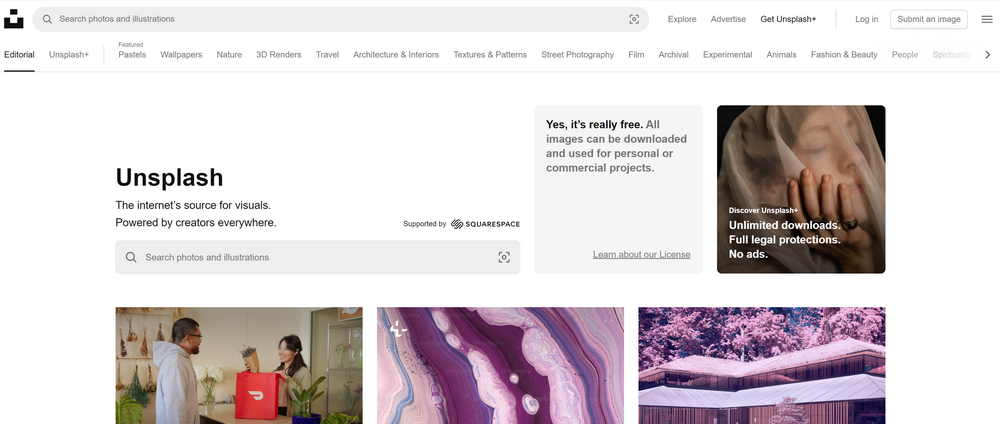1000x424 pixels.
Task: Open the Film category
Action: (x=636, y=55)
